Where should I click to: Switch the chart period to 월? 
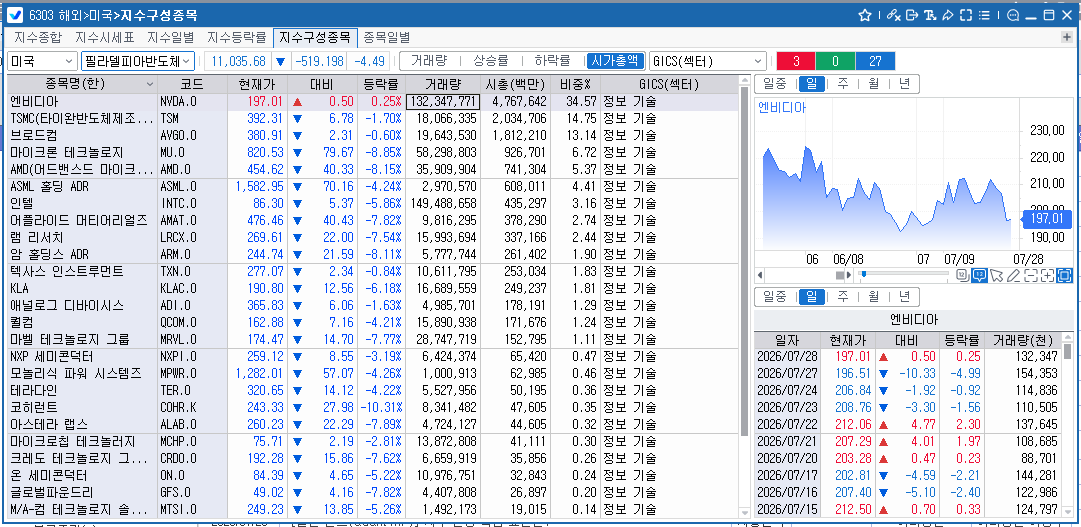873,84
